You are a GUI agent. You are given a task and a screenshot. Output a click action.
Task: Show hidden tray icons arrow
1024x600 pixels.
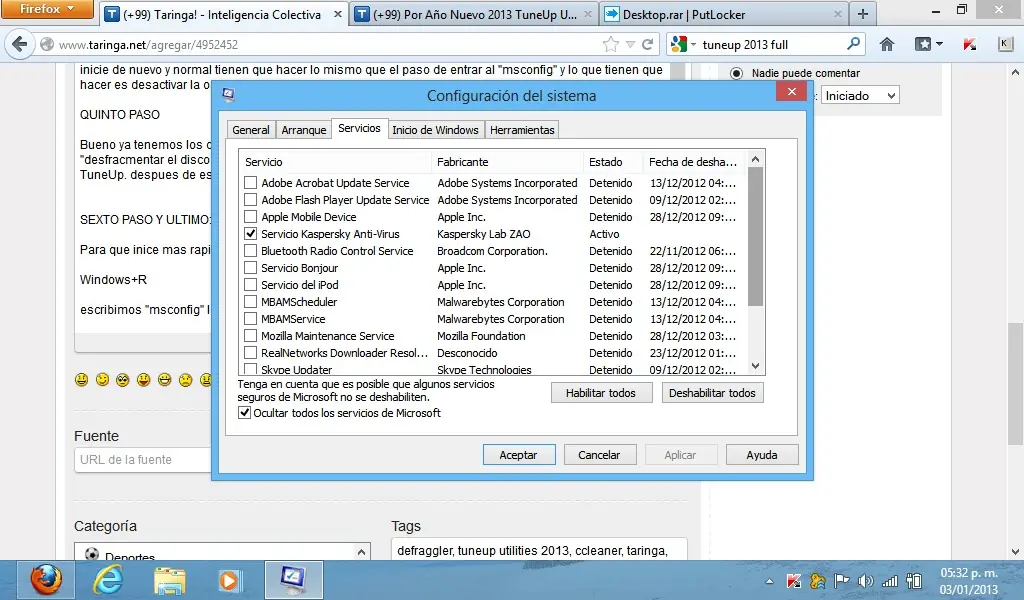tap(769, 581)
